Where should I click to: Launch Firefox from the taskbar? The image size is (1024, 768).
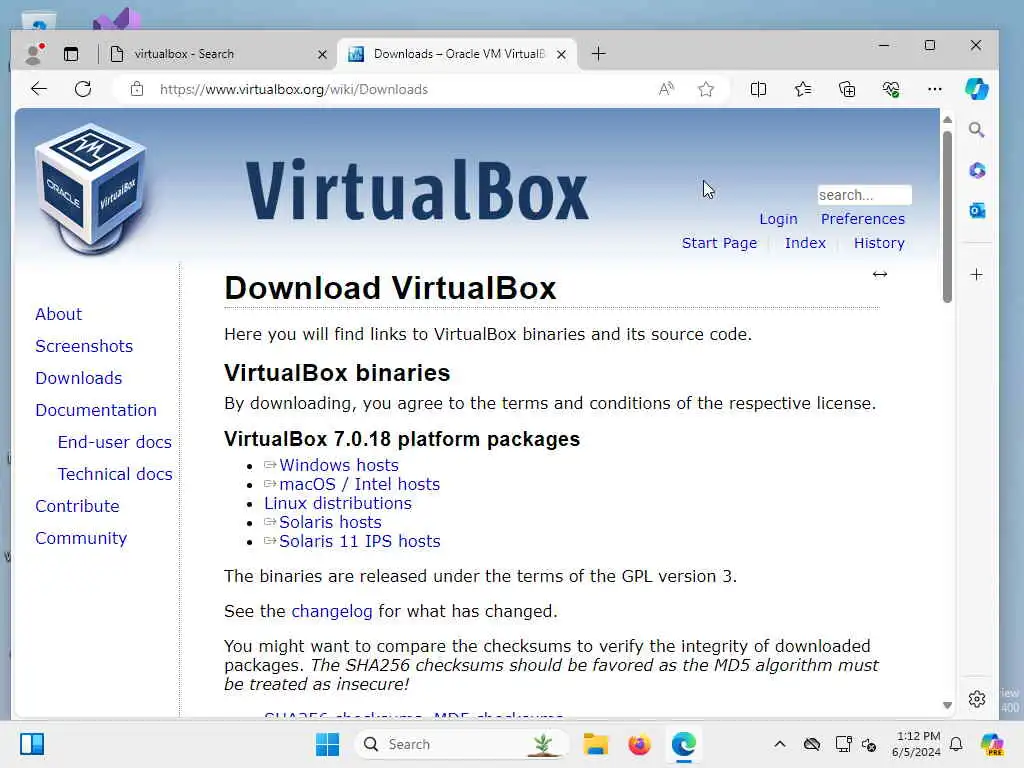(x=639, y=744)
